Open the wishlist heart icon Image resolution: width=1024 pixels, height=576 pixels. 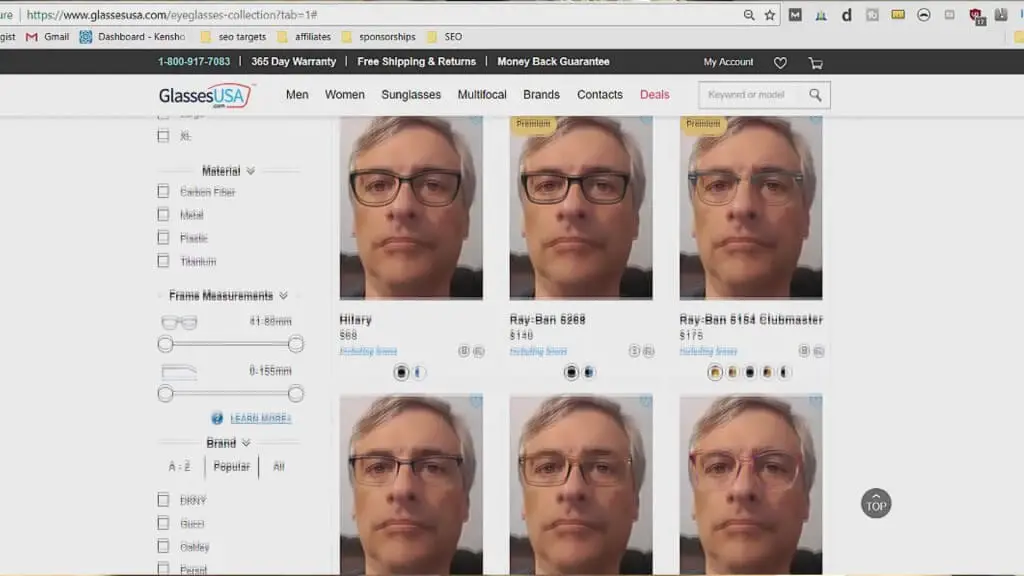tap(780, 63)
